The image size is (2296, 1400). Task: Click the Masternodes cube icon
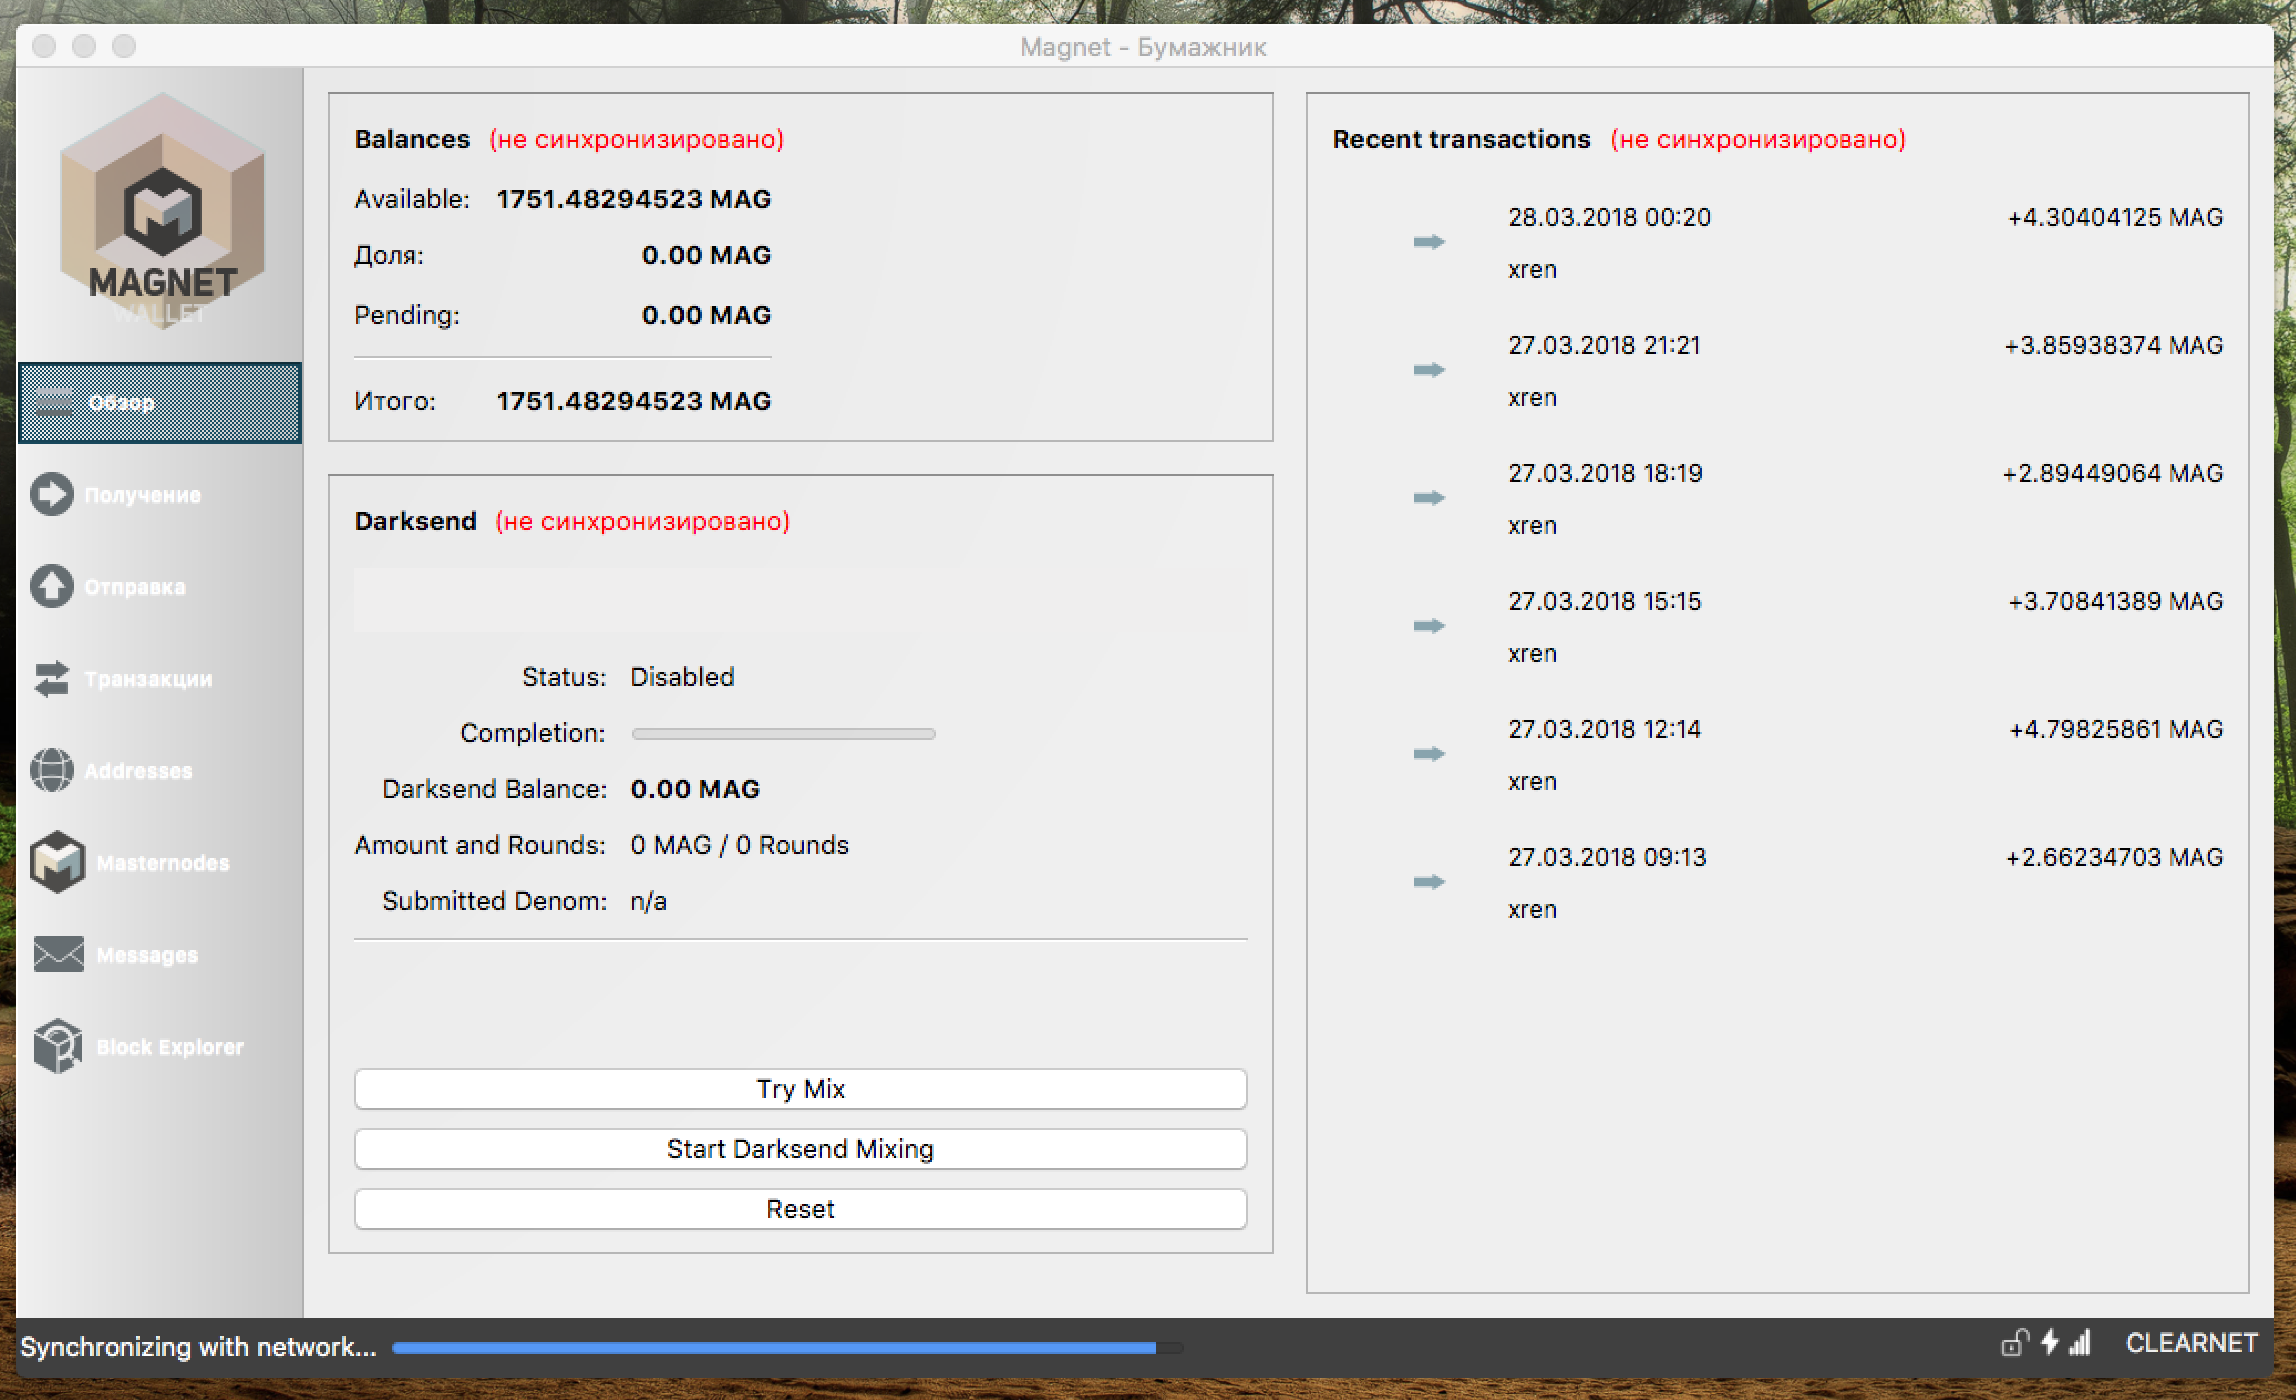tap(58, 862)
